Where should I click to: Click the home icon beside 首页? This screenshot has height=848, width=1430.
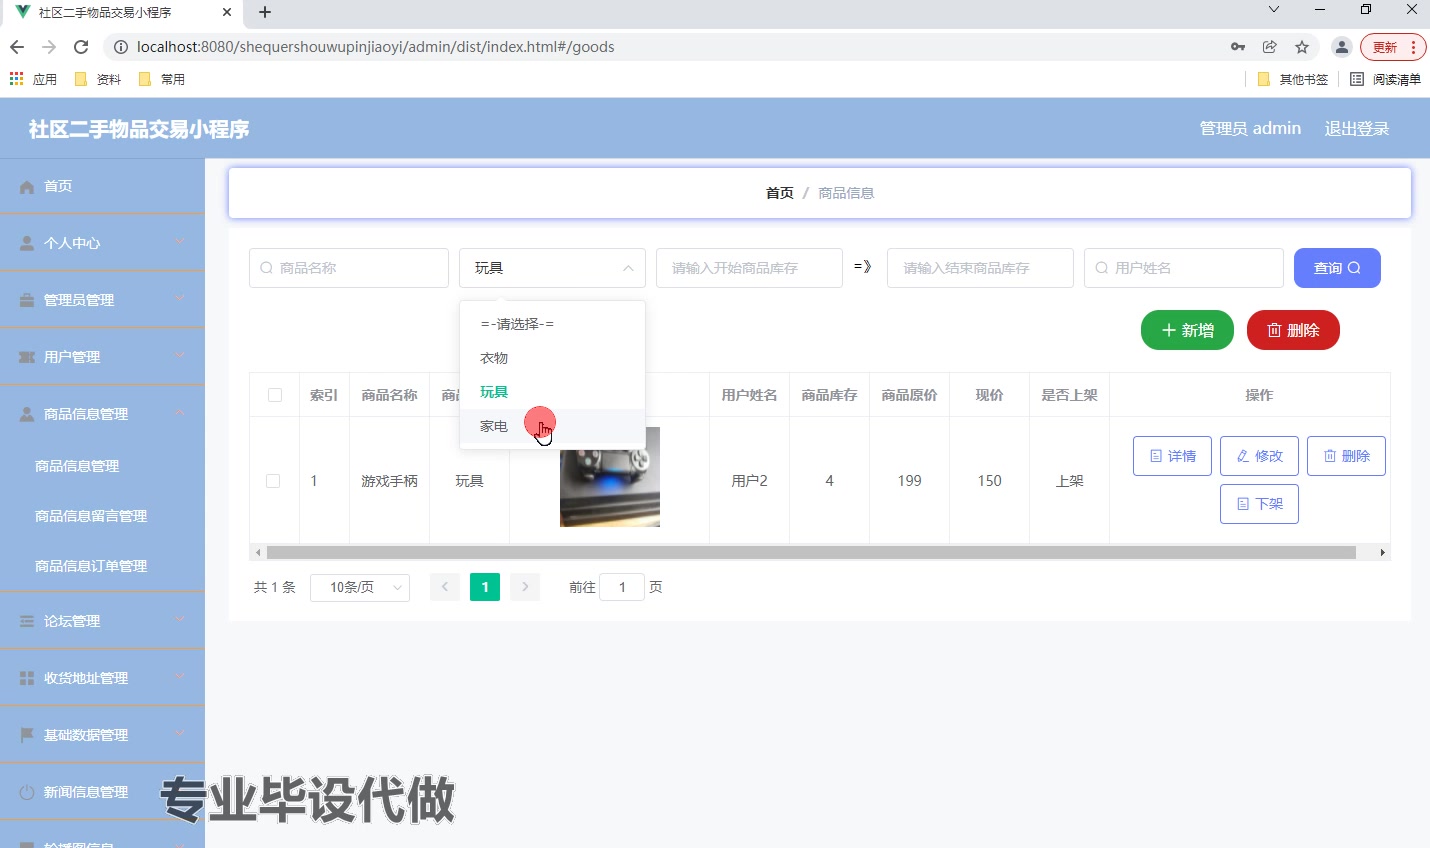pos(25,185)
